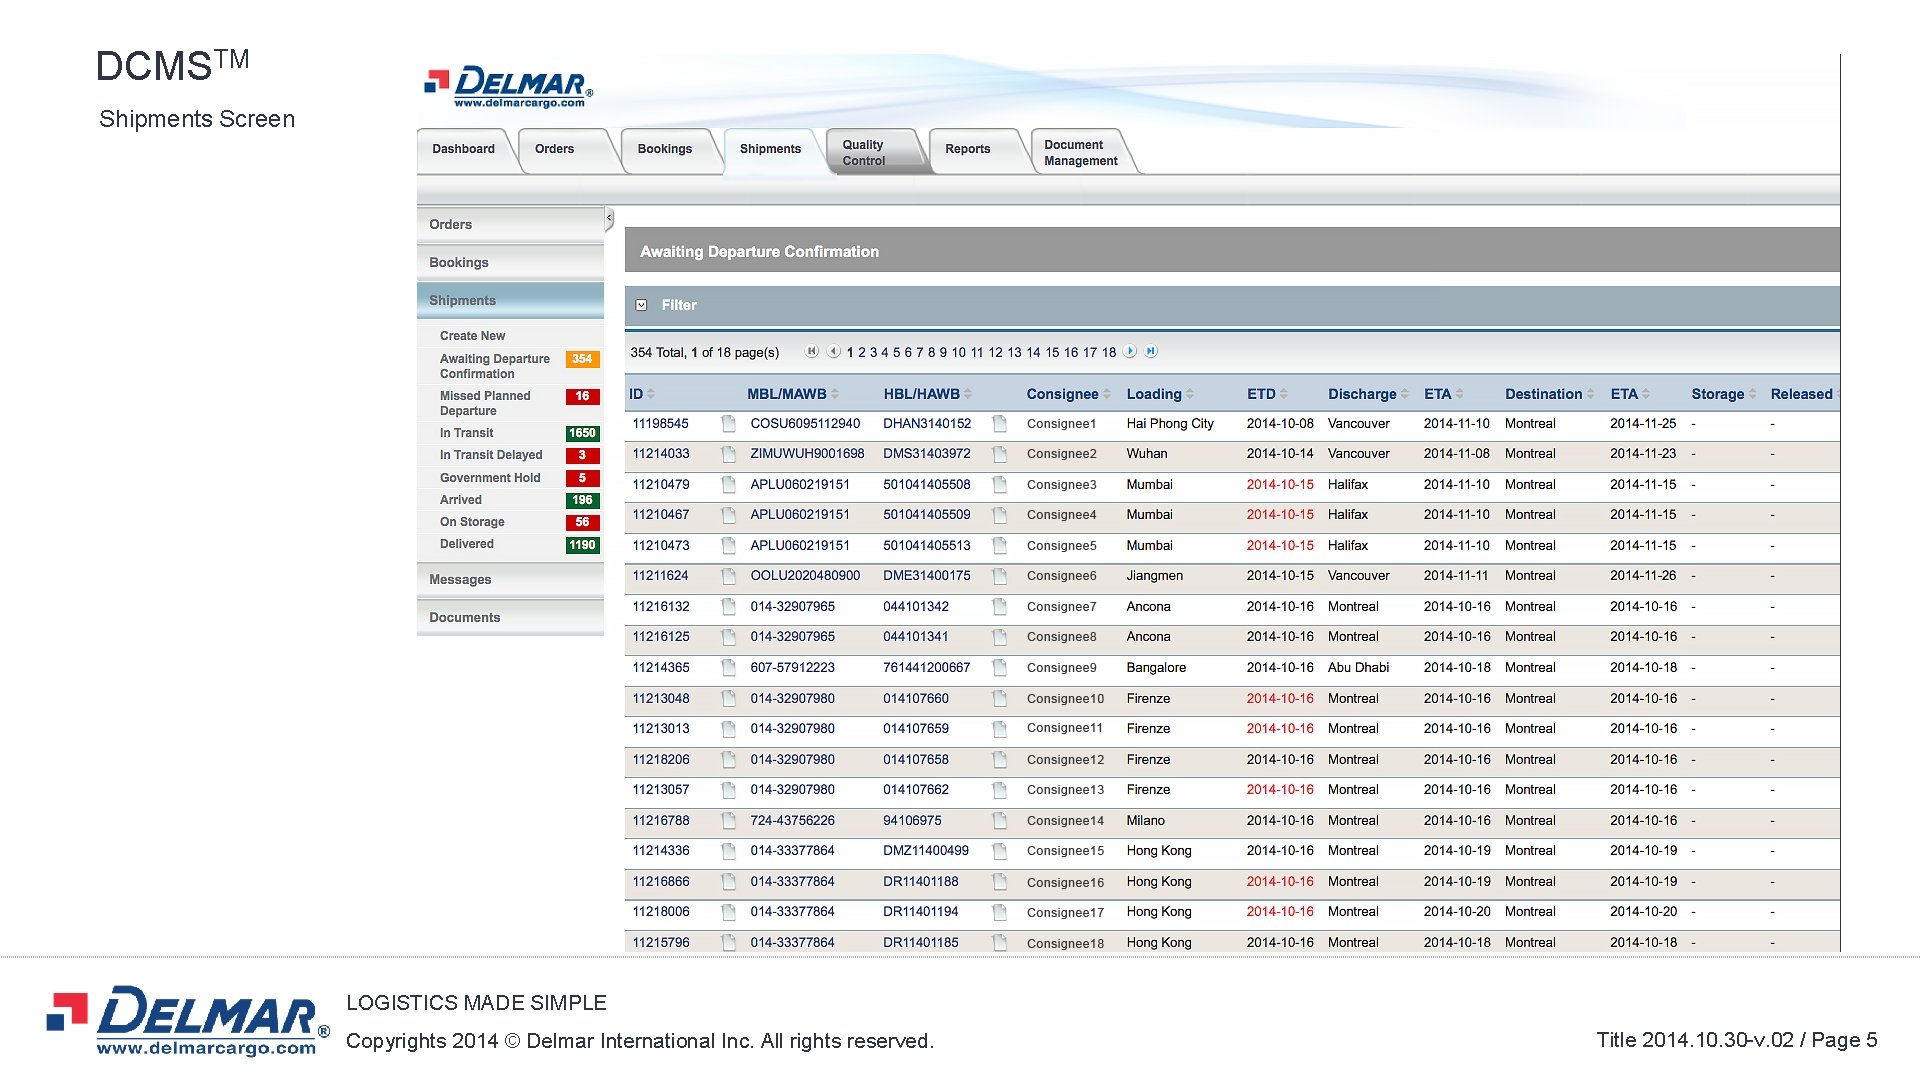Open In Transit shipments list
This screenshot has width=1920, height=1080.
467,433
